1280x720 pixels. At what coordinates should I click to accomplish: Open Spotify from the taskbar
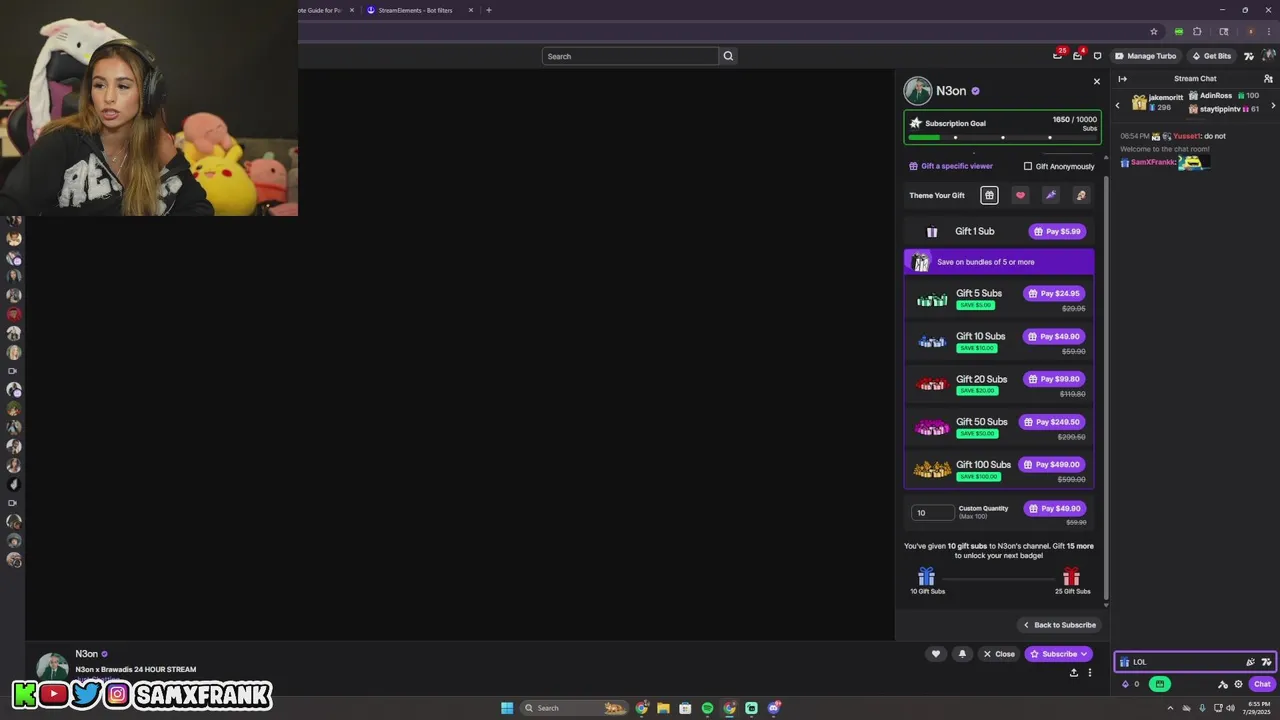tap(707, 708)
